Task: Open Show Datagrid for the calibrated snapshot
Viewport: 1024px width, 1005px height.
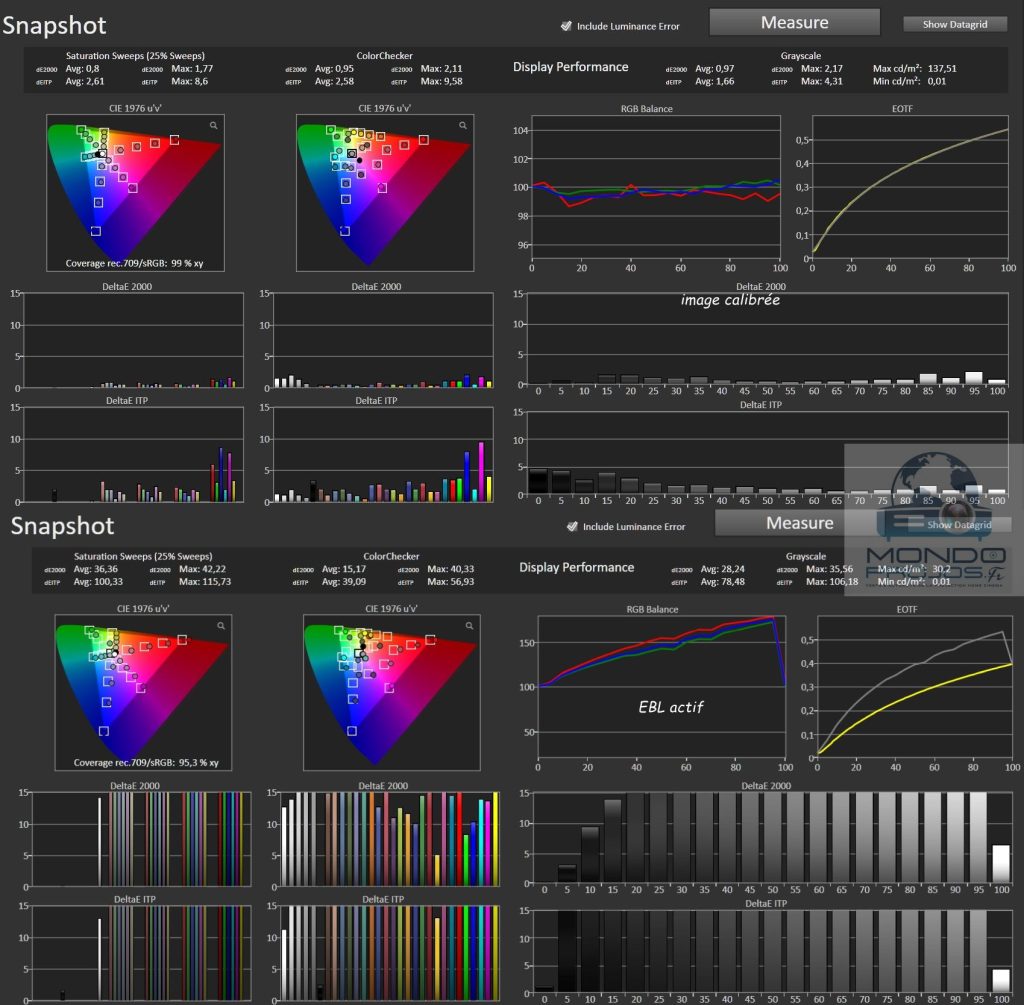Action: (954, 24)
